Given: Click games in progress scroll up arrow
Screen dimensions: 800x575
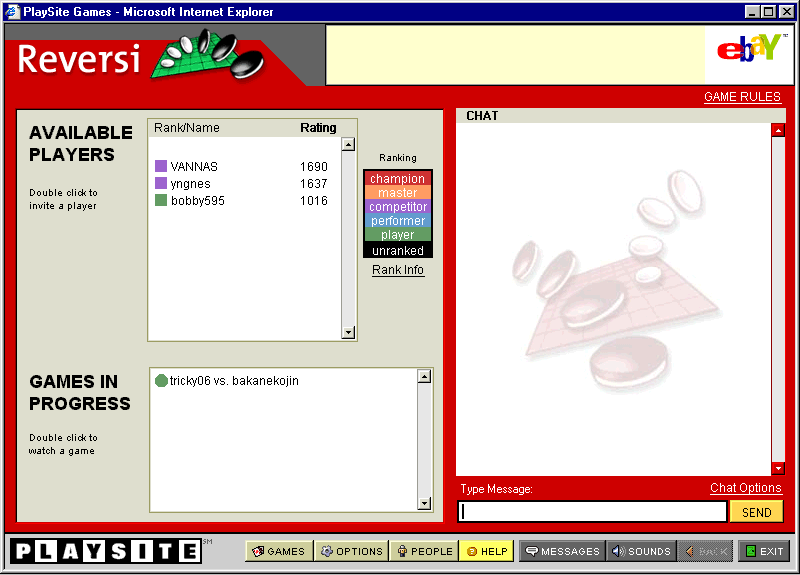Looking at the screenshot, I should pyautogui.click(x=424, y=377).
